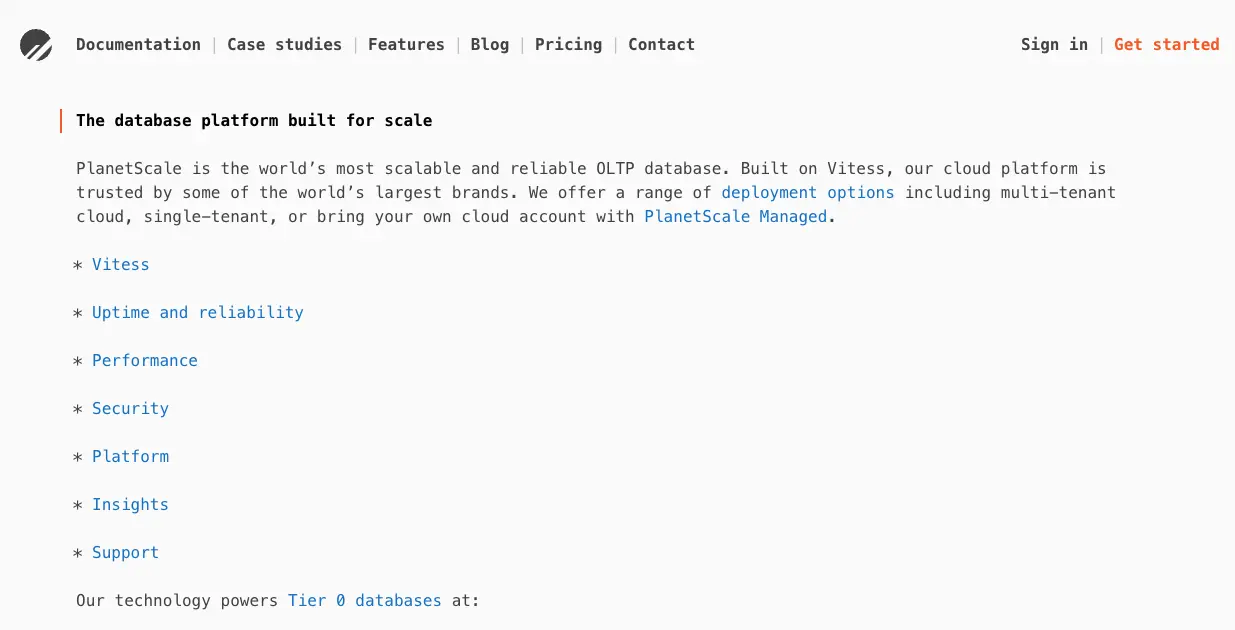Open the Documentation menu item
The image size is (1235, 630).
click(138, 44)
